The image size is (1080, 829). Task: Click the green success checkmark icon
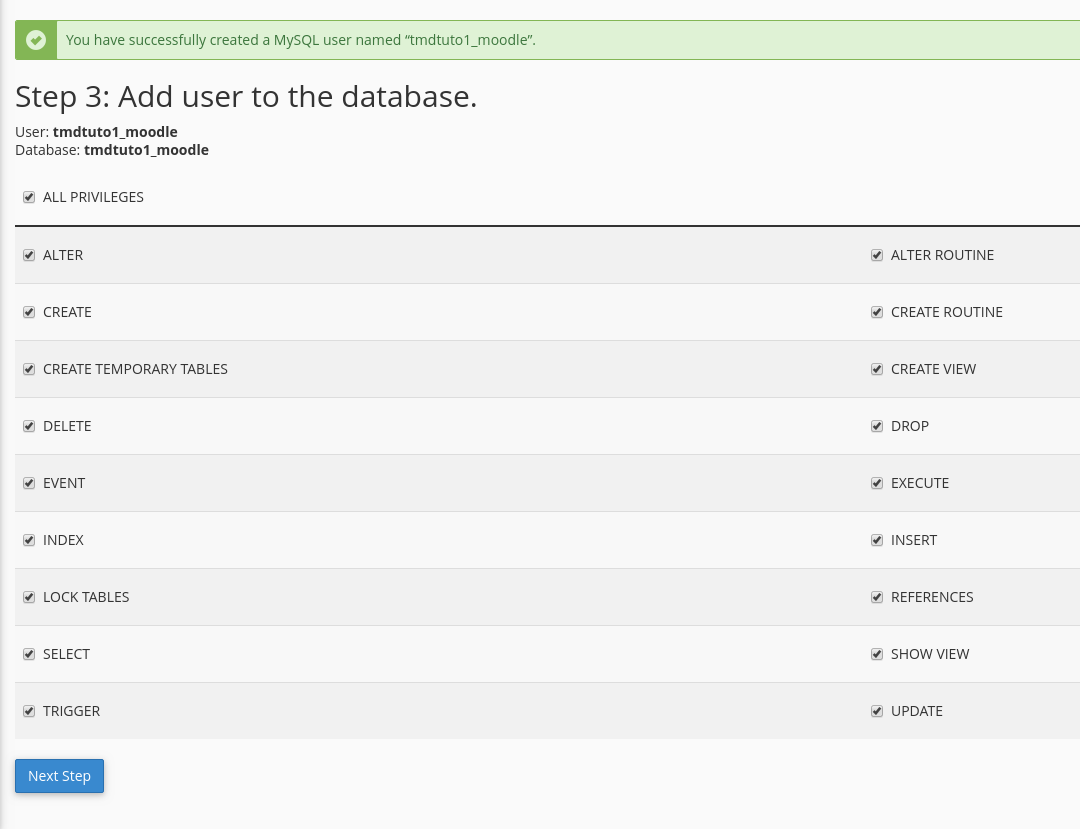pyautogui.click(x=36, y=40)
